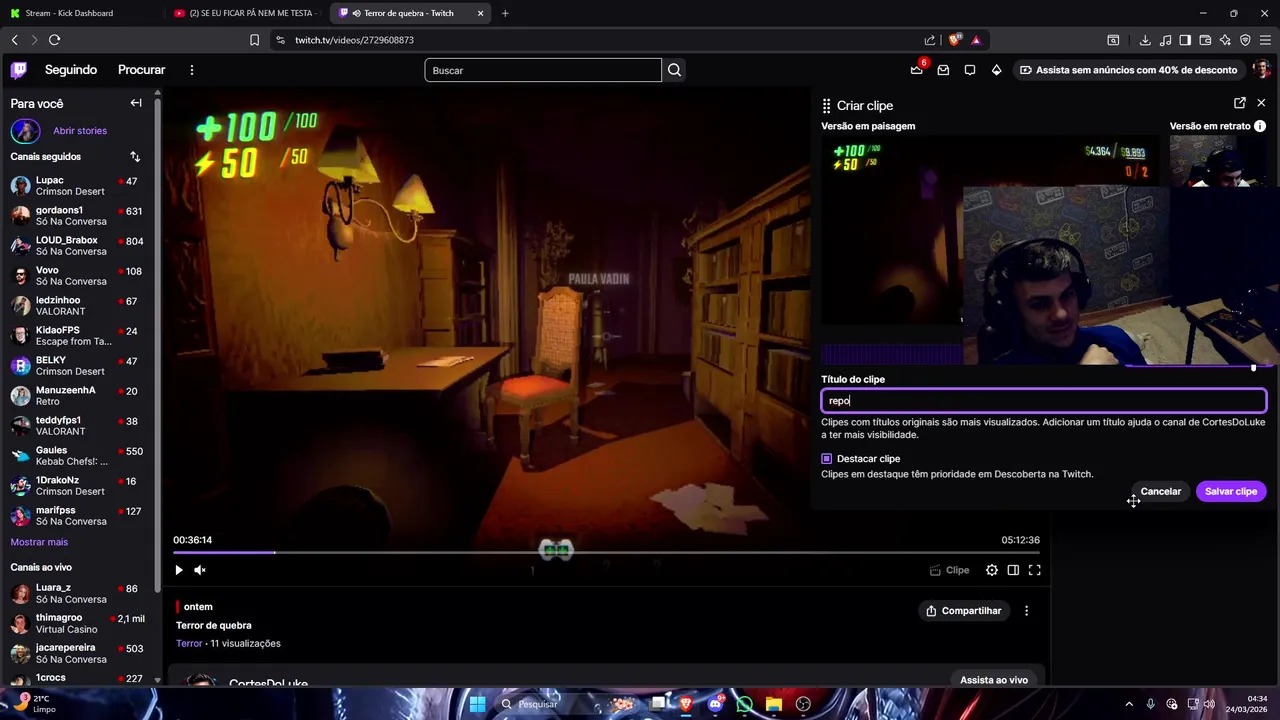Click the ad-free 40% discount offer
1280x720 pixels.
(x=1129, y=70)
